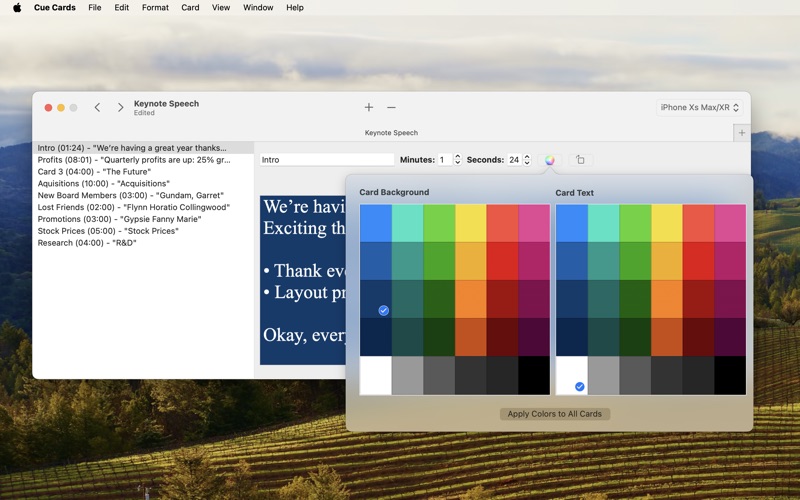Pick checked white swatch in Card Text

[572, 376]
